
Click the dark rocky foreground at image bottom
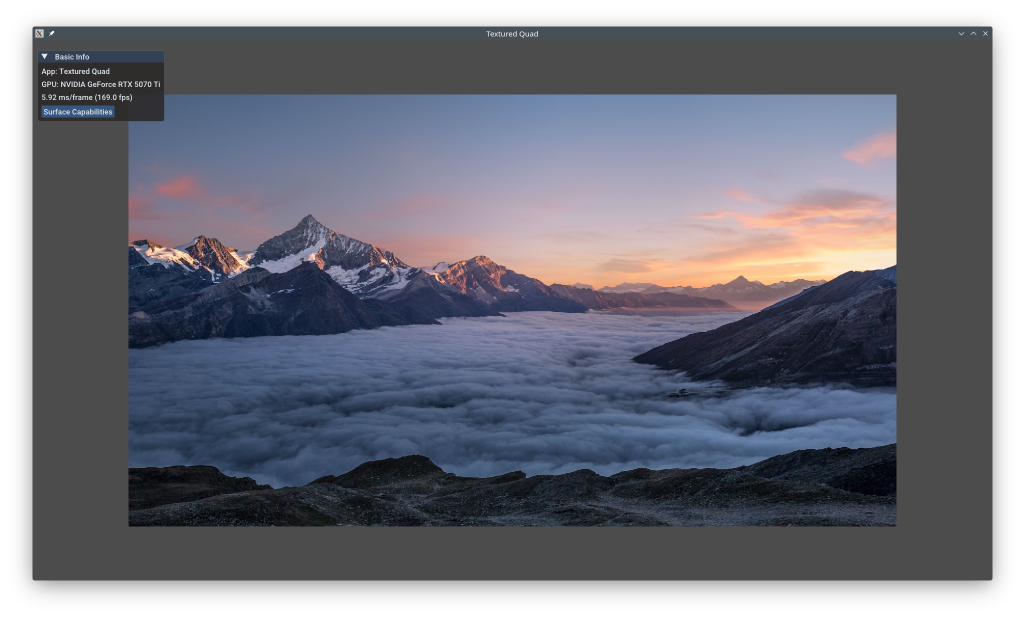click(500, 497)
